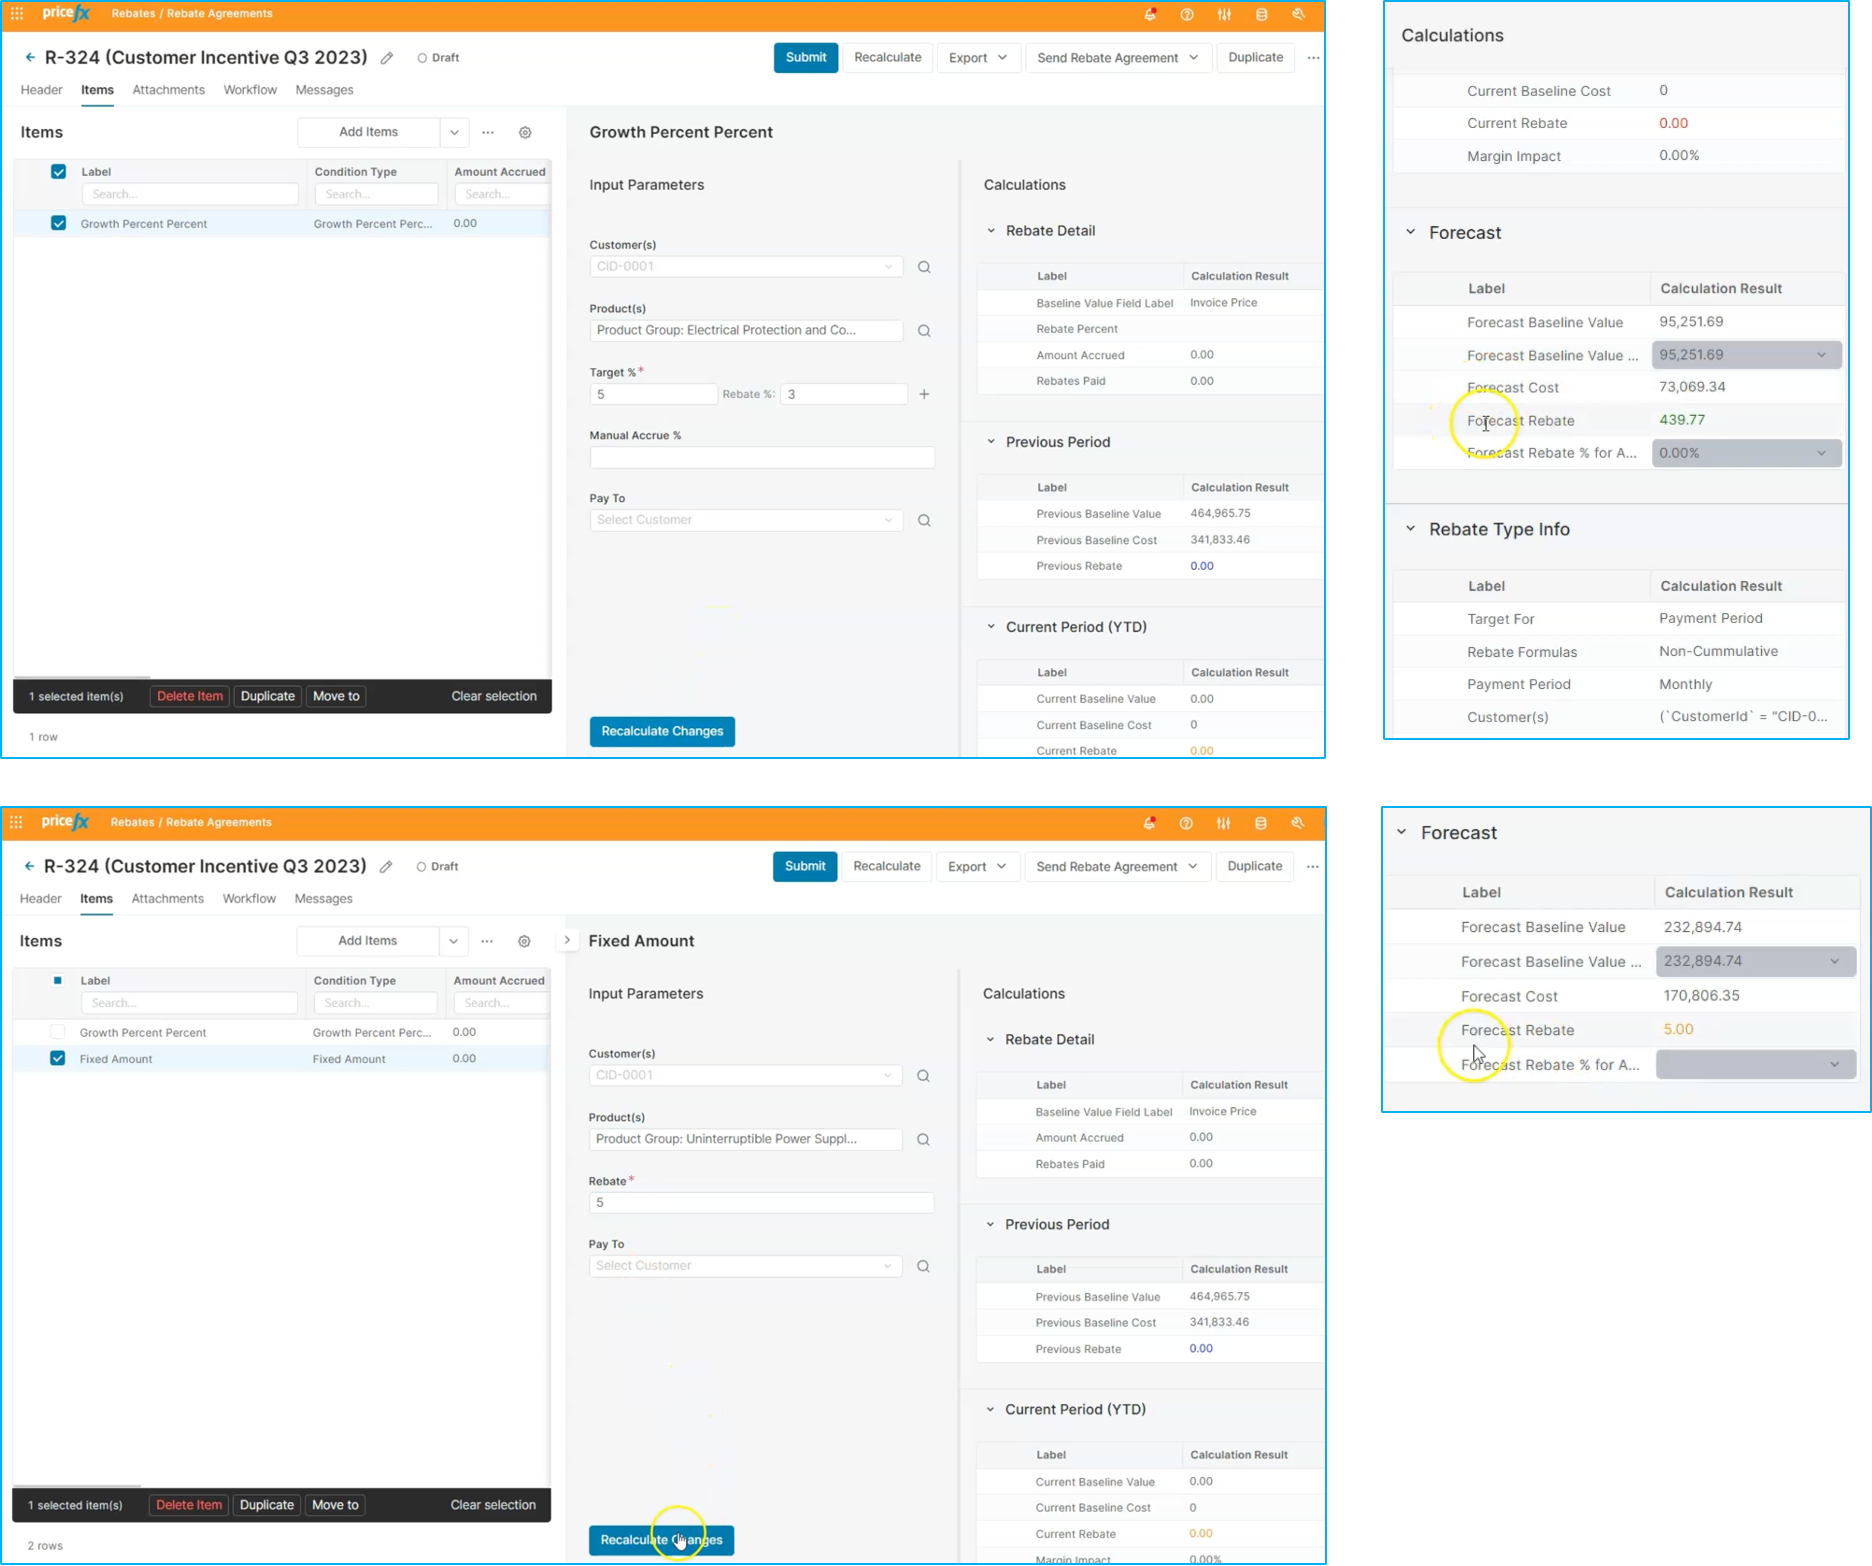Screen dimensions: 1872x1566
Task: Collapse Previous Period section in upper window
Action: click(991, 442)
